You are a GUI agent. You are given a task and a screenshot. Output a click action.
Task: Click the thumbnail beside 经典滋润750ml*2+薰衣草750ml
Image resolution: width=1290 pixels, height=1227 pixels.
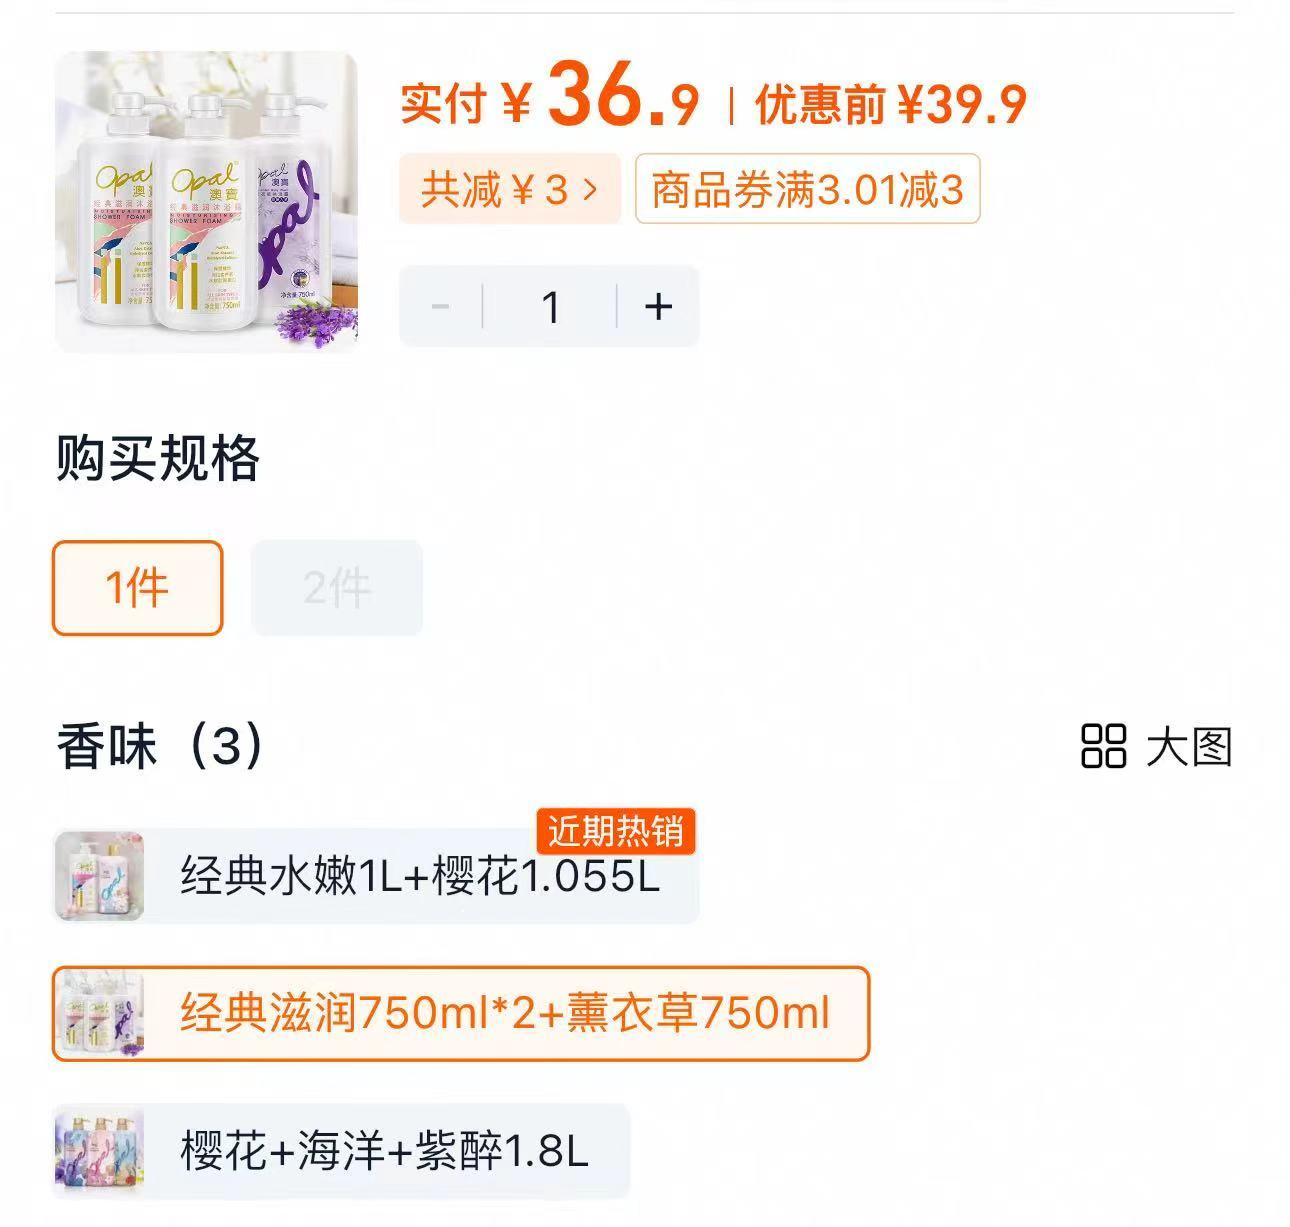pos(98,1012)
